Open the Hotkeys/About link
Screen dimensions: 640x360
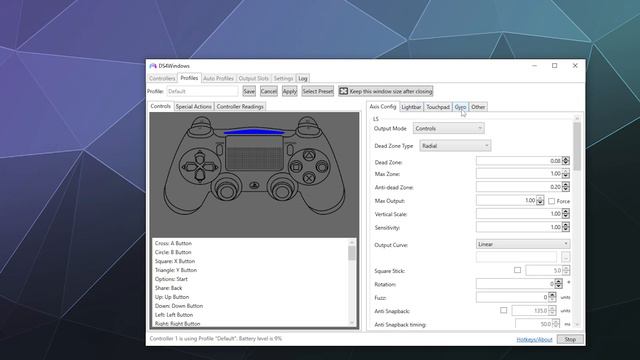click(534, 340)
